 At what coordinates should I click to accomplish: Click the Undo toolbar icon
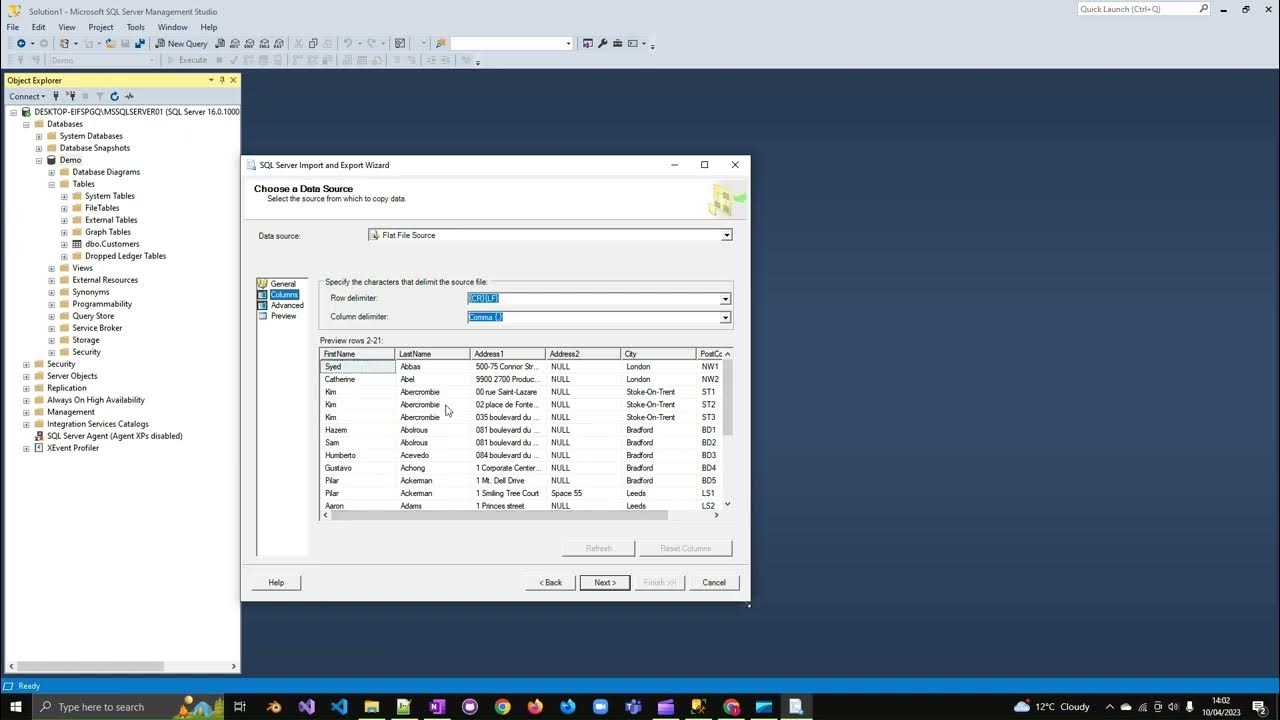tap(348, 44)
